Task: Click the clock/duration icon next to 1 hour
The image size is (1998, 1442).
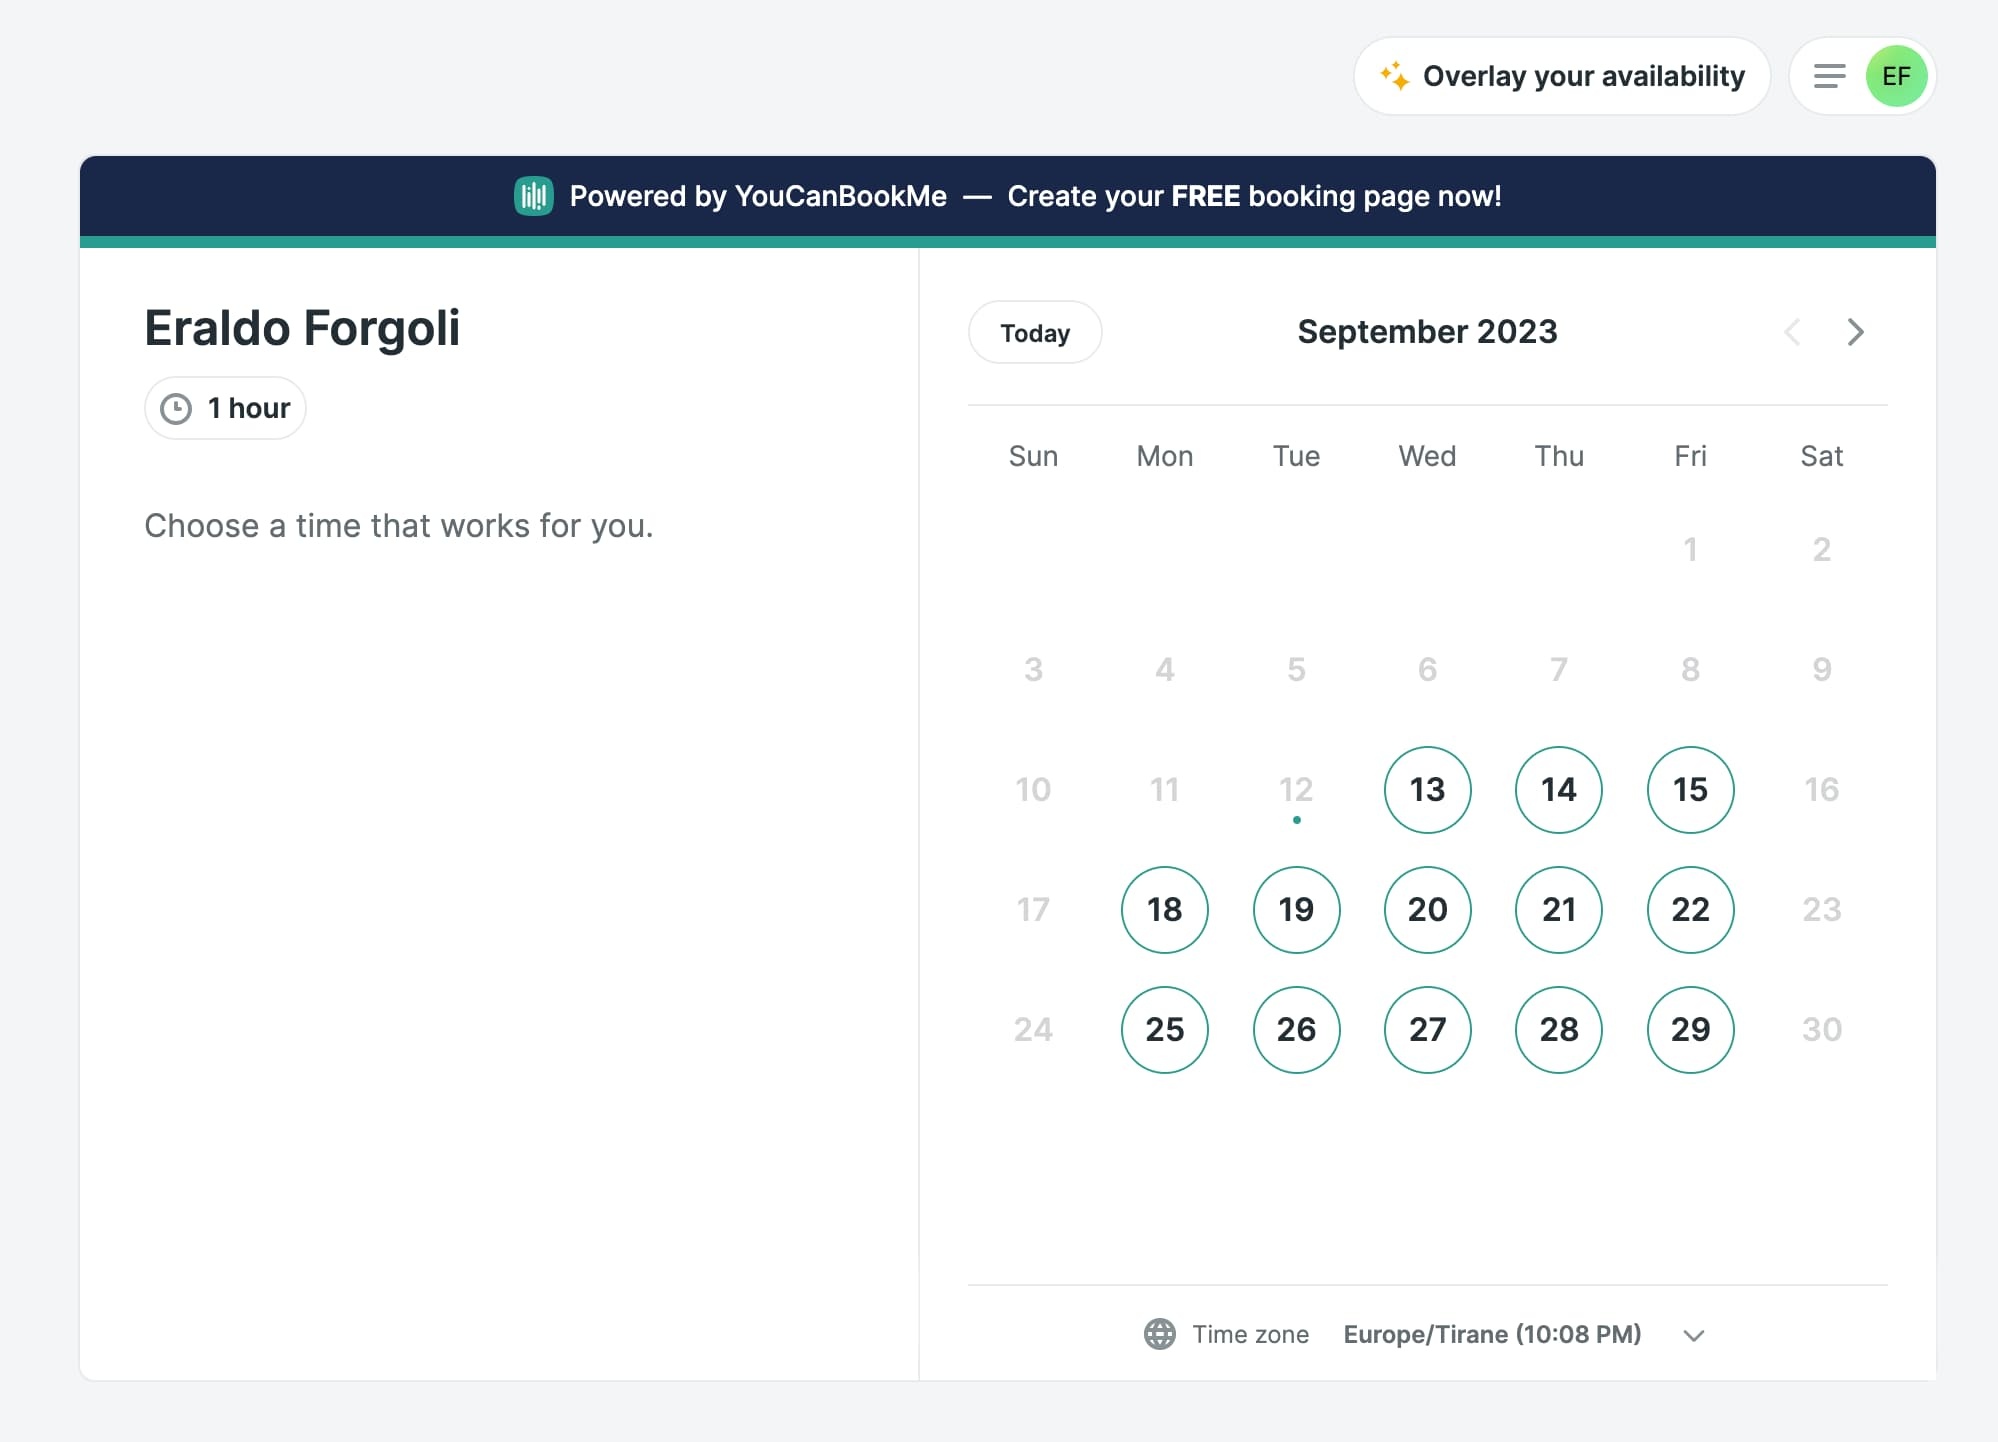Action: point(175,408)
